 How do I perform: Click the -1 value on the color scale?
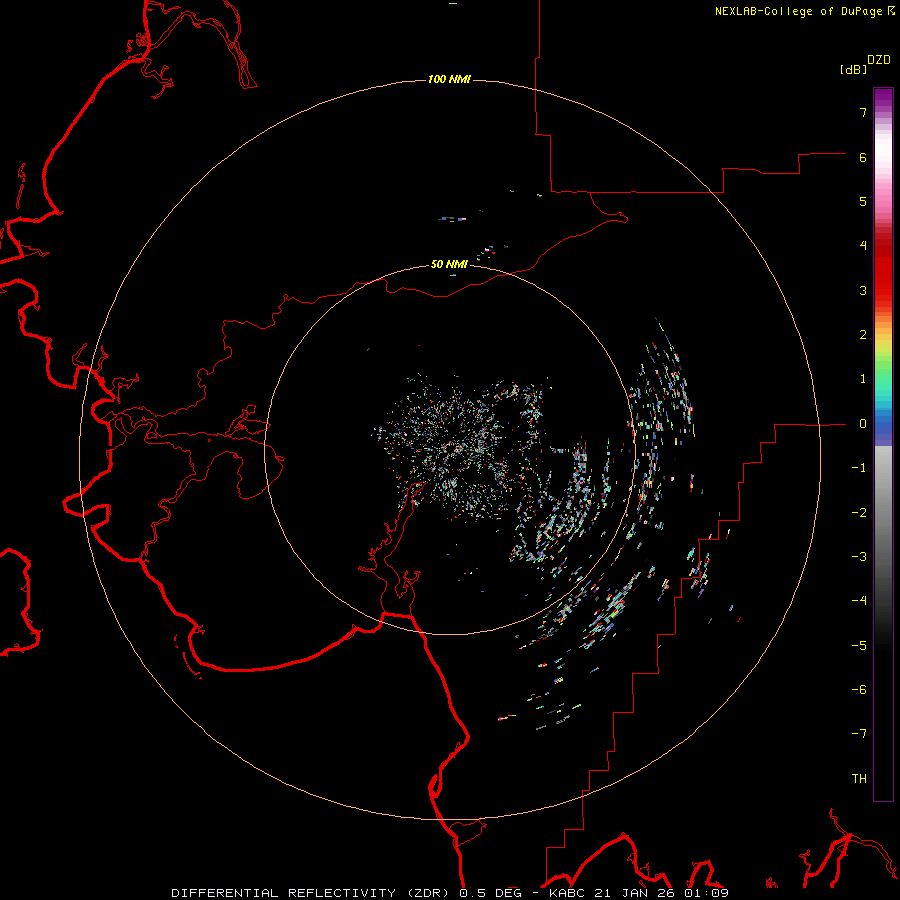tap(859, 468)
